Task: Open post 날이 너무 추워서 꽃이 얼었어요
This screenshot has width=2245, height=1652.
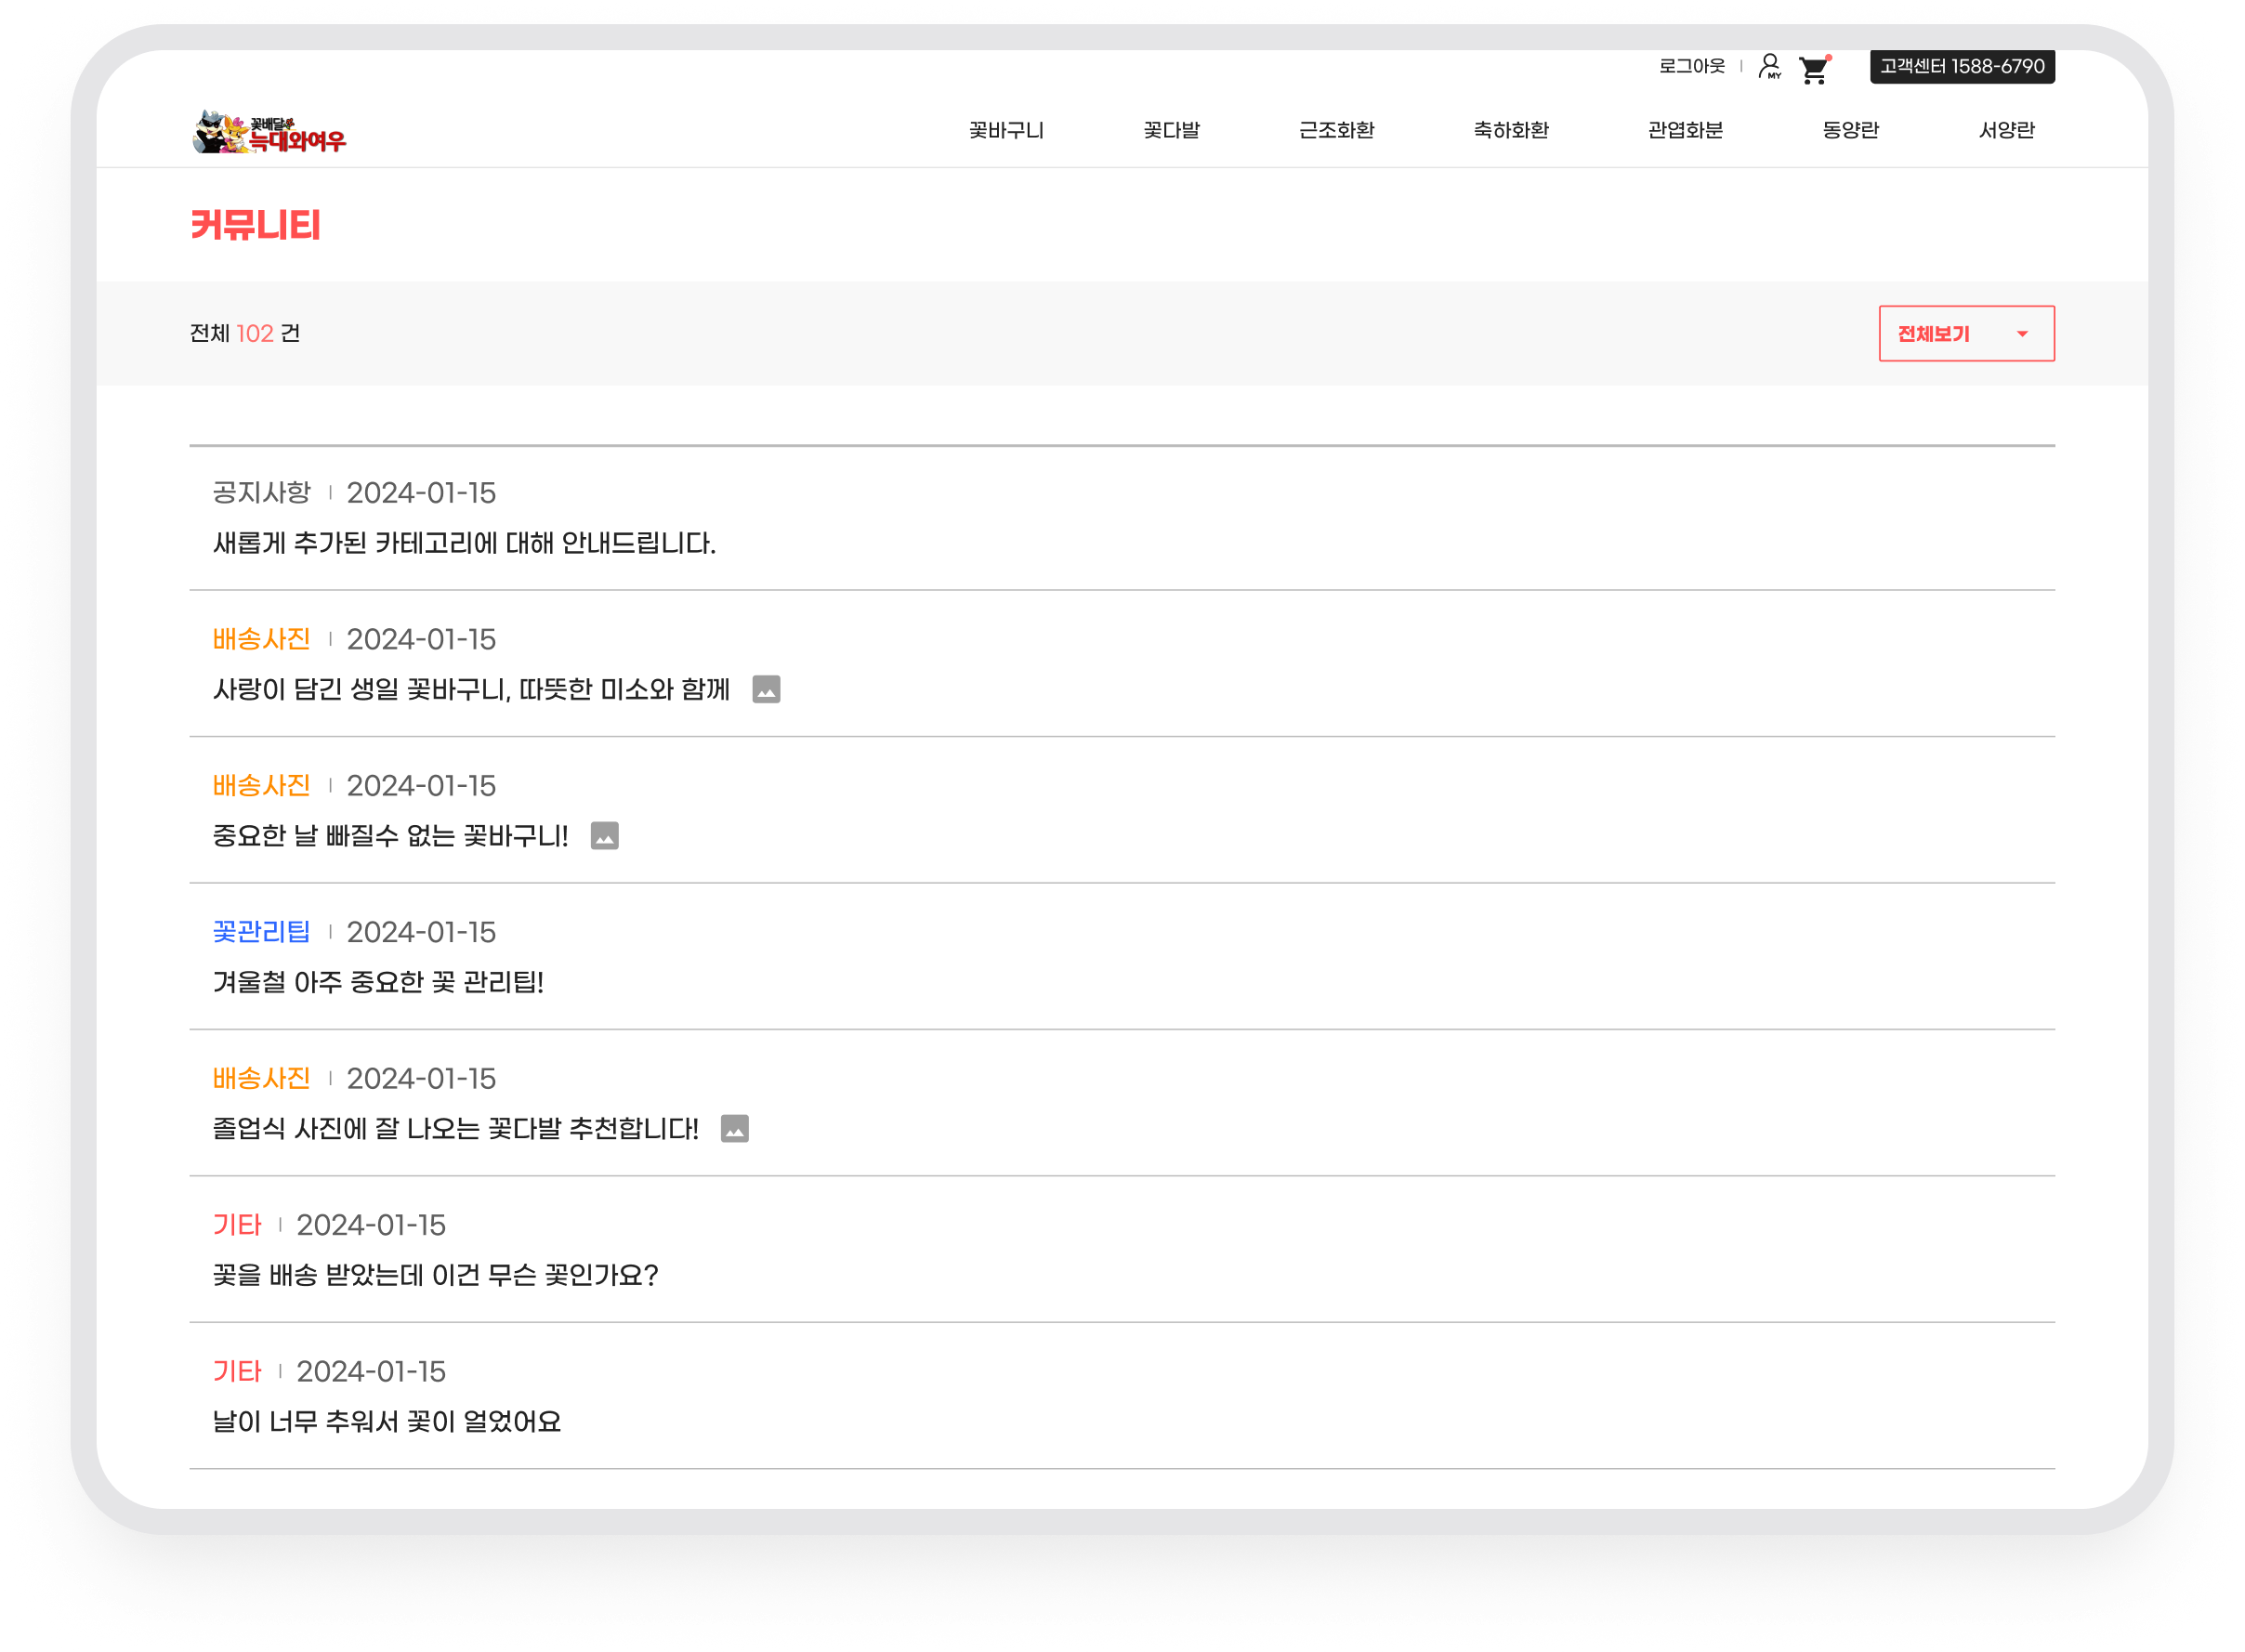Action: click(x=386, y=1421)
